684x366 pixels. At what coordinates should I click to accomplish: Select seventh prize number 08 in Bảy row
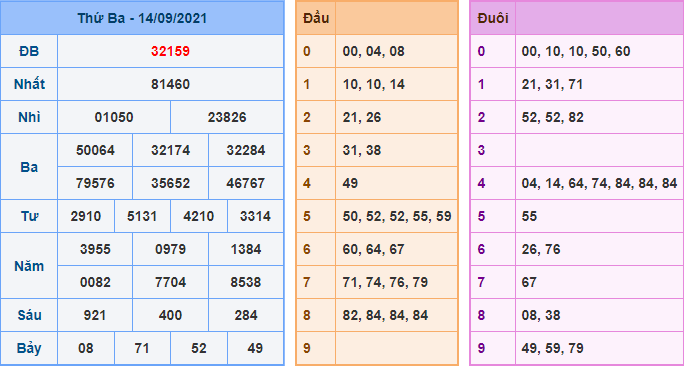(x=86, y=349)
